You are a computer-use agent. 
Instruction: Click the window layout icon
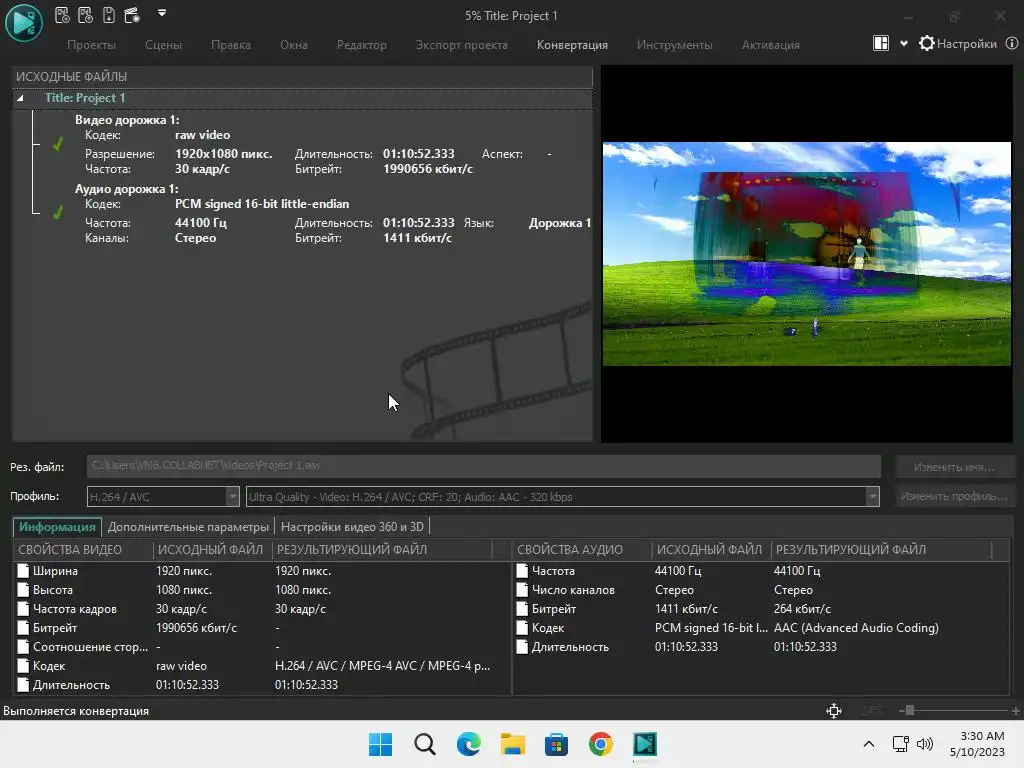881,44
